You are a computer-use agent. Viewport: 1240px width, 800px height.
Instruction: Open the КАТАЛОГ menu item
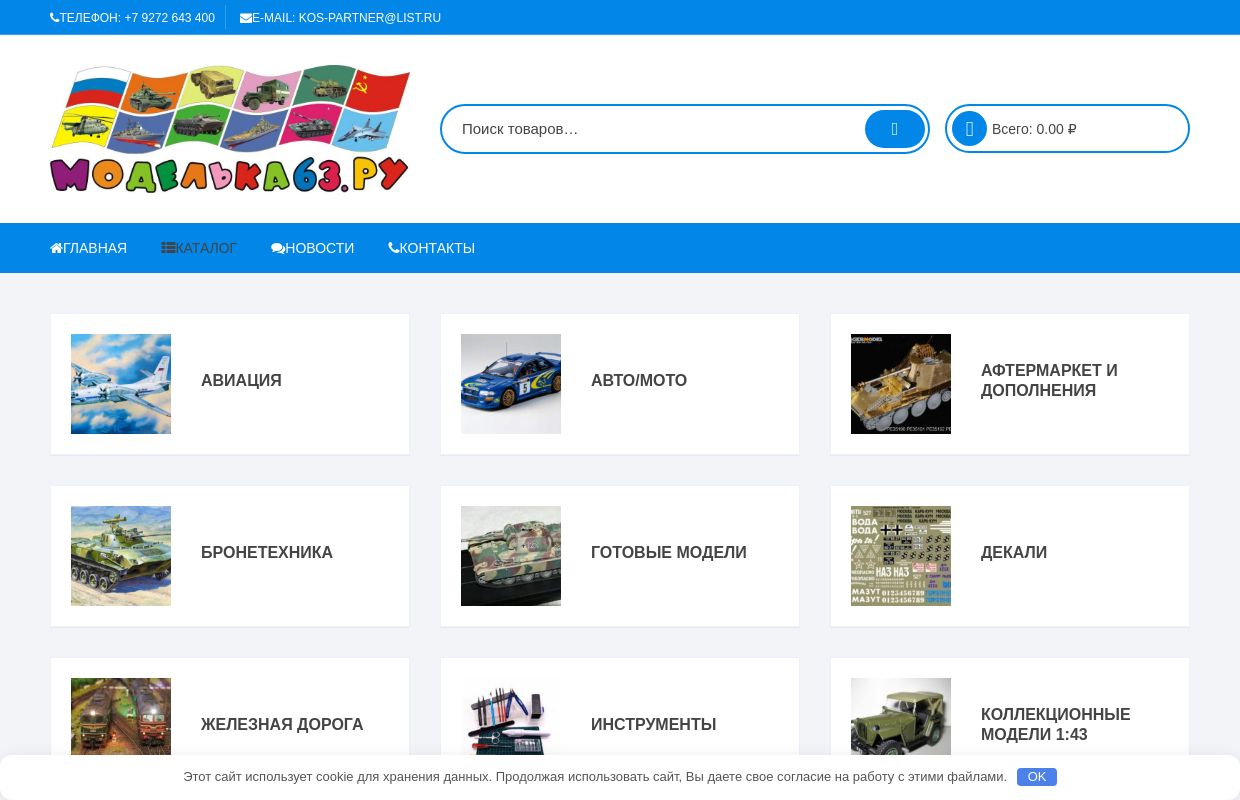tap(199, 248)
